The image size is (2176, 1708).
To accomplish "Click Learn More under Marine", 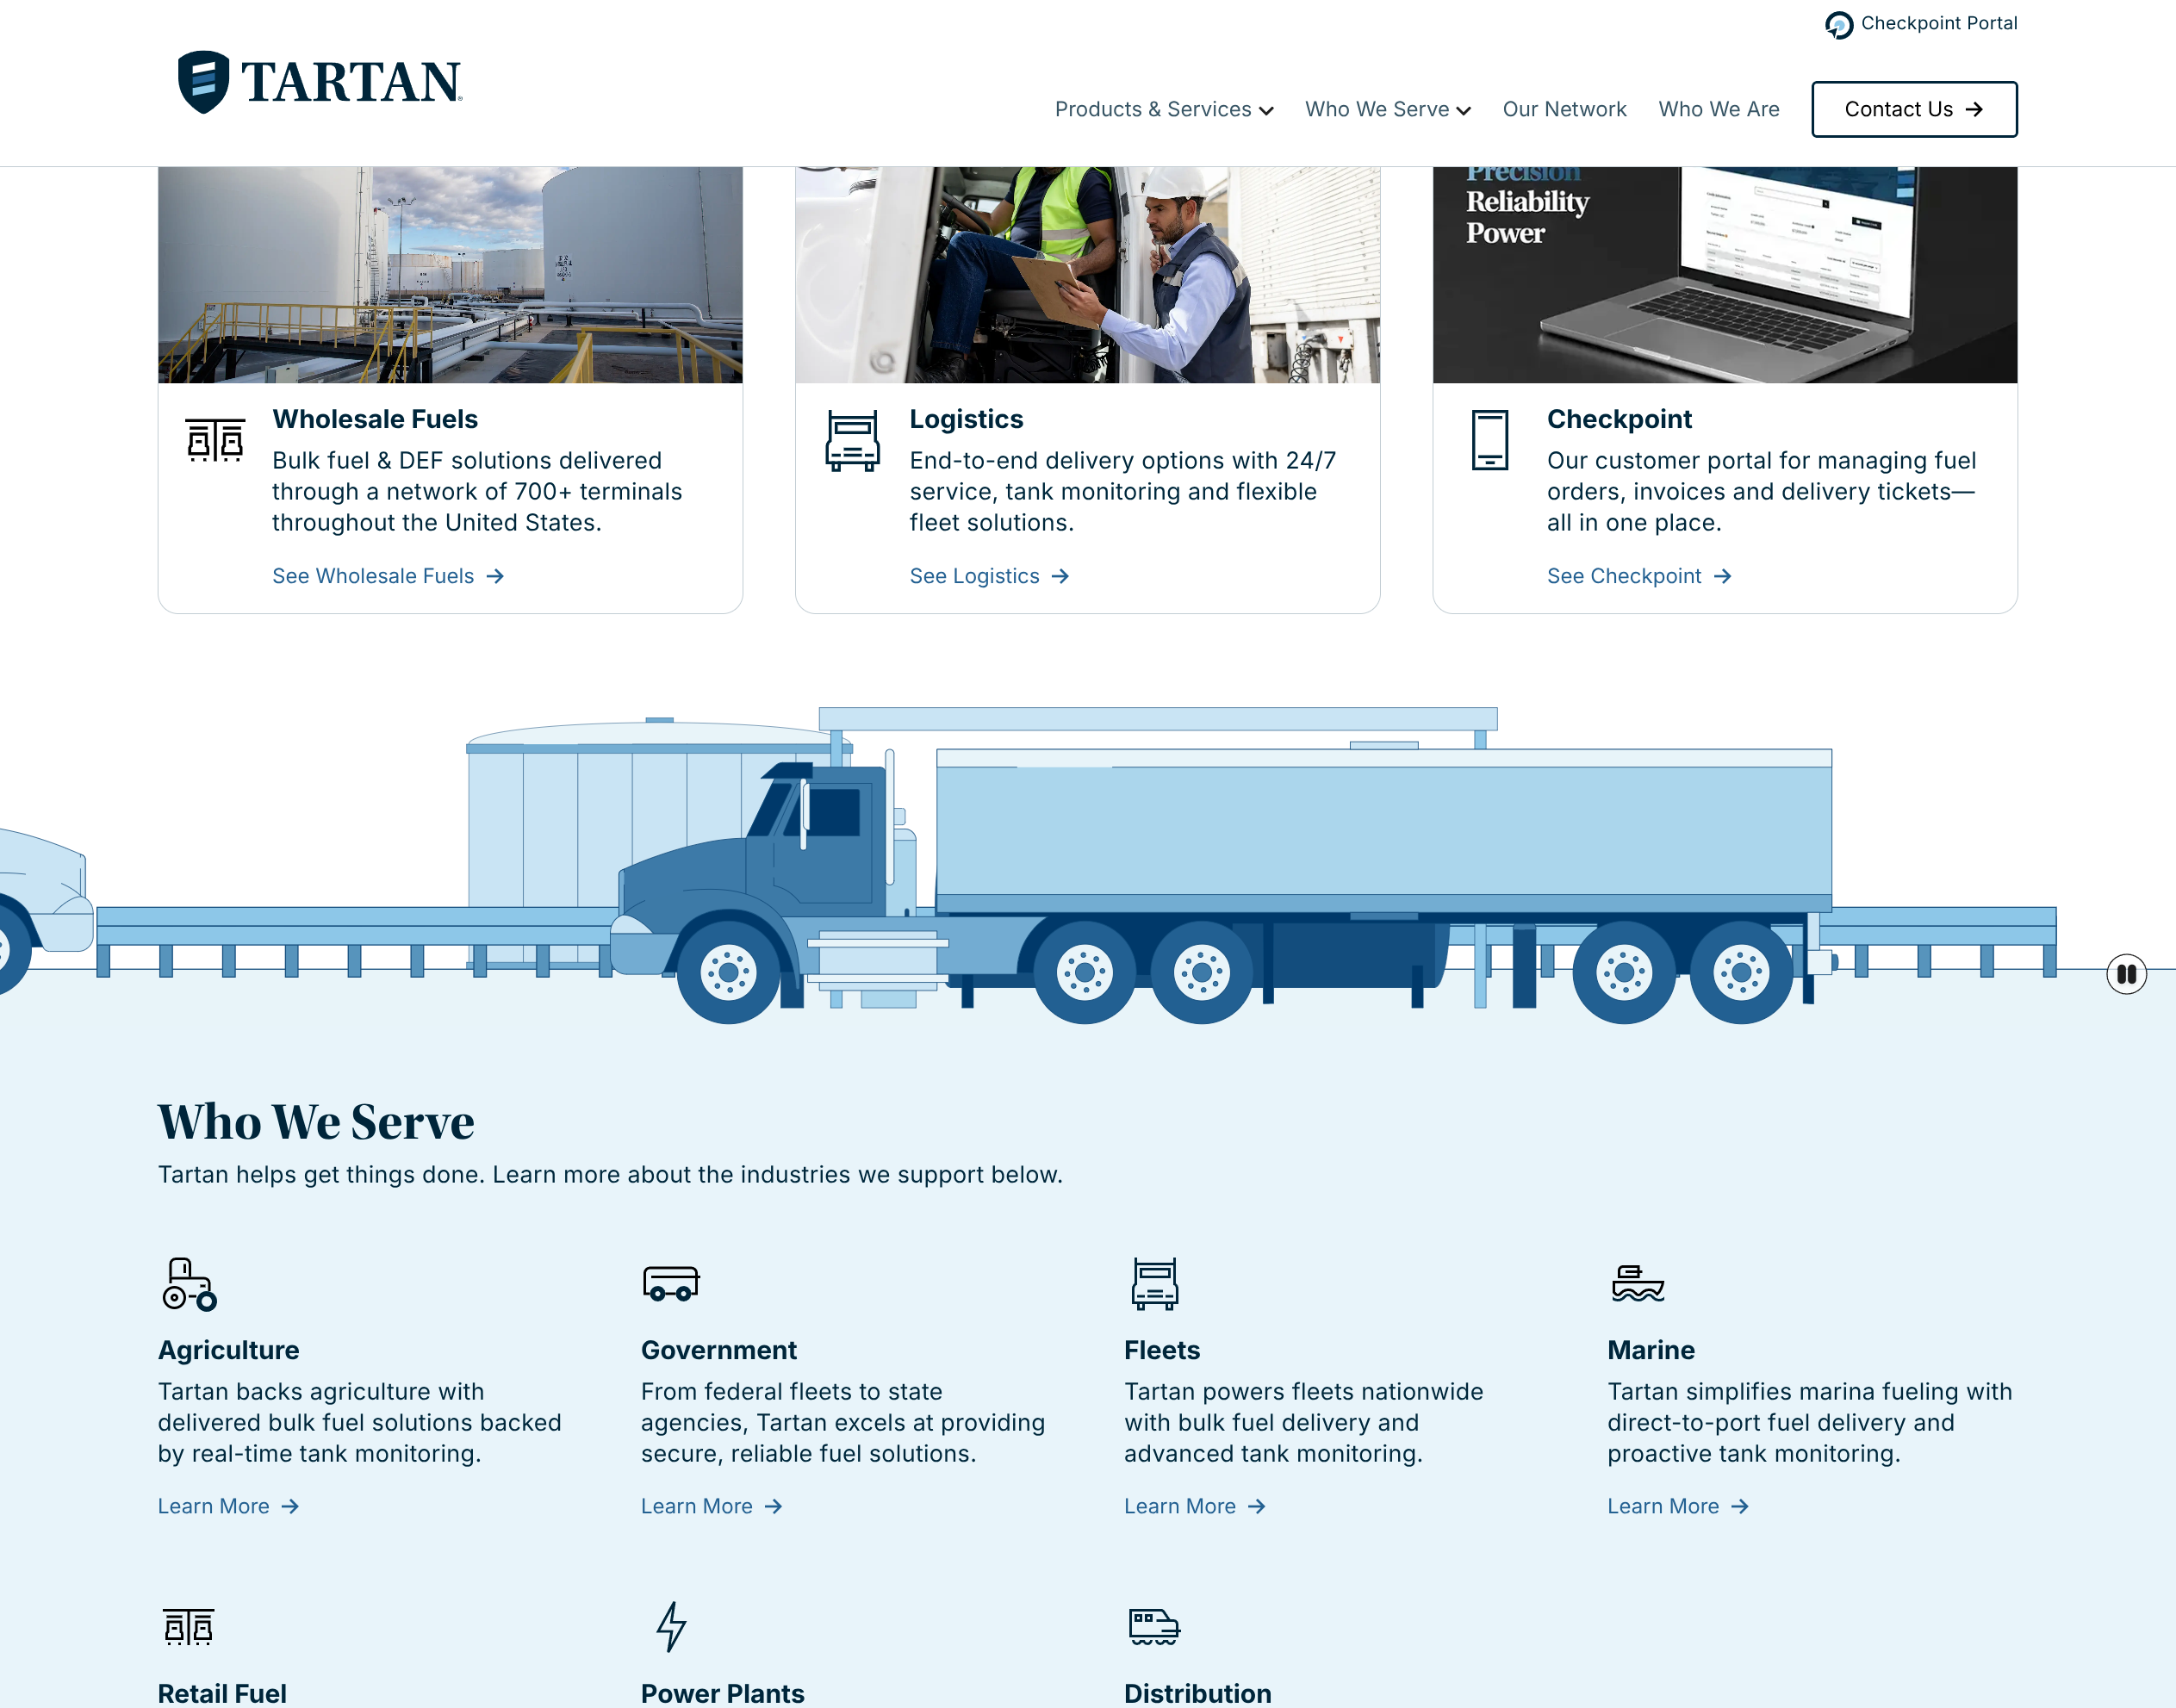I will point(1678,1506).
